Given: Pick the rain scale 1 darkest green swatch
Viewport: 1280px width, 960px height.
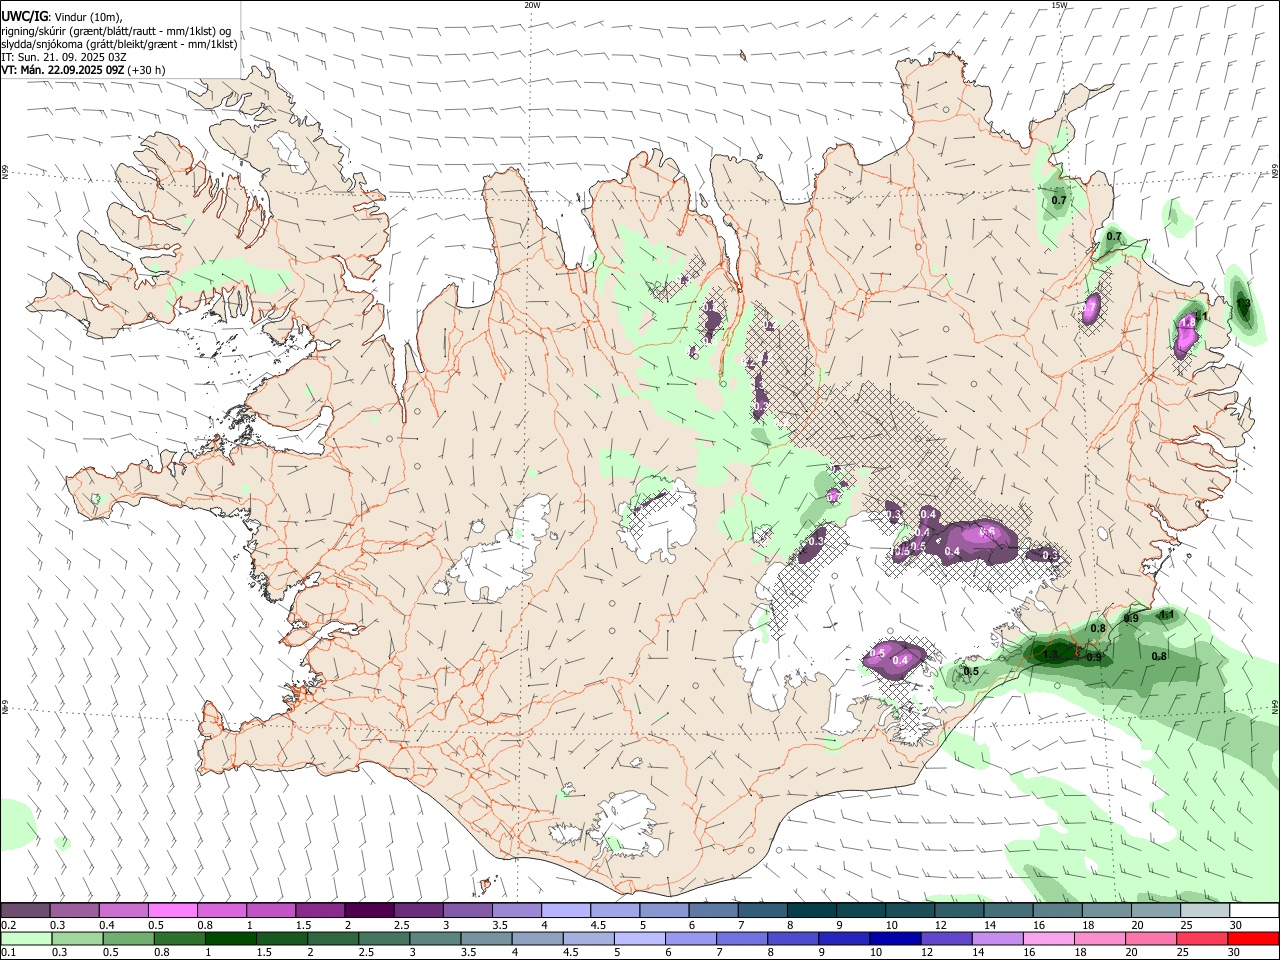Looking at the screenshot, I should pos(230,939).
